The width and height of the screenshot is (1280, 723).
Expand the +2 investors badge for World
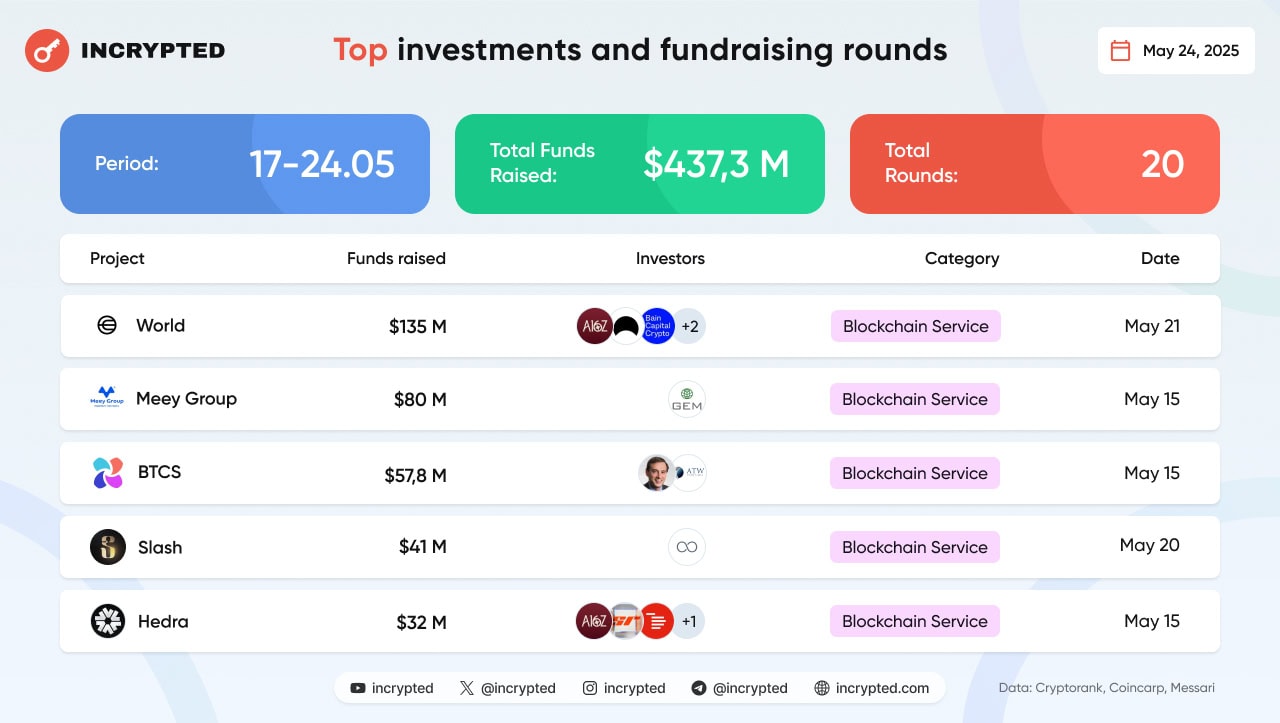click(689, 326)
